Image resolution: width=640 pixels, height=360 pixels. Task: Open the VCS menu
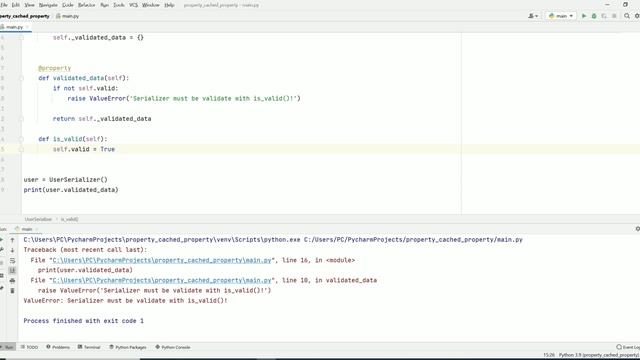(133, 5)
